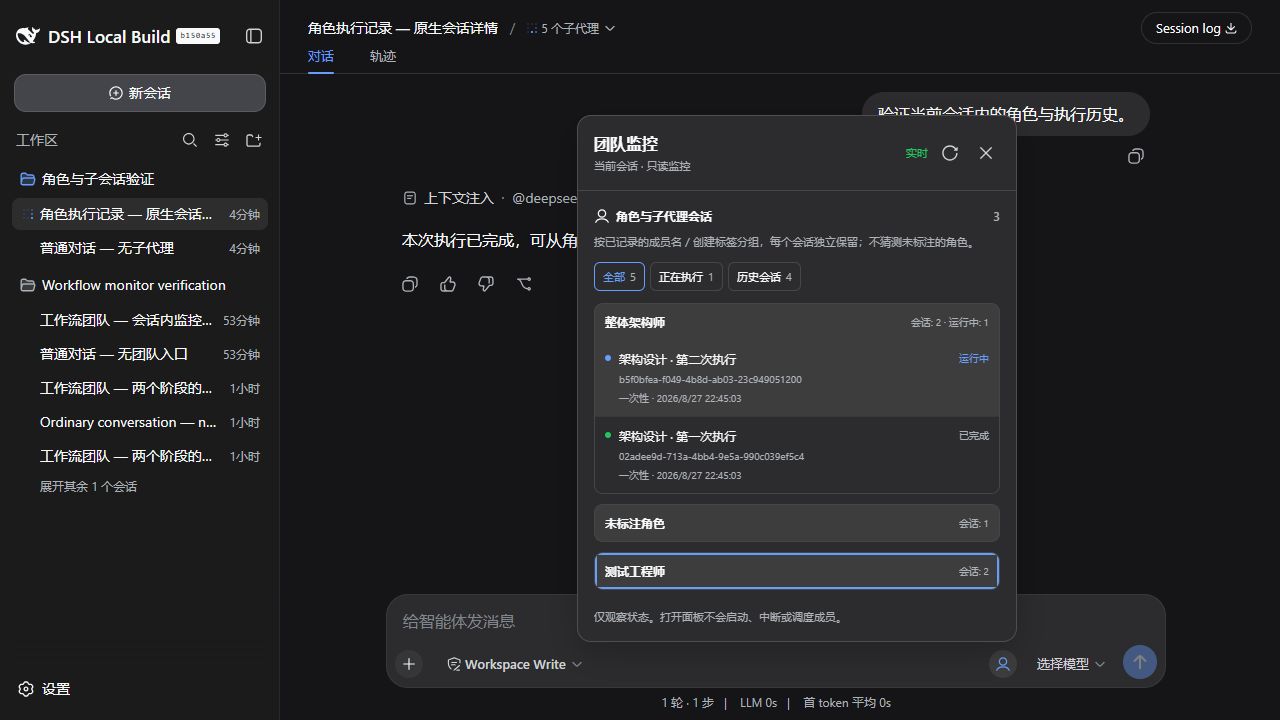Like the reply with thumbs up
Image resolution: width=1280 pixels, height=720 pixels.
pos(448,285)
